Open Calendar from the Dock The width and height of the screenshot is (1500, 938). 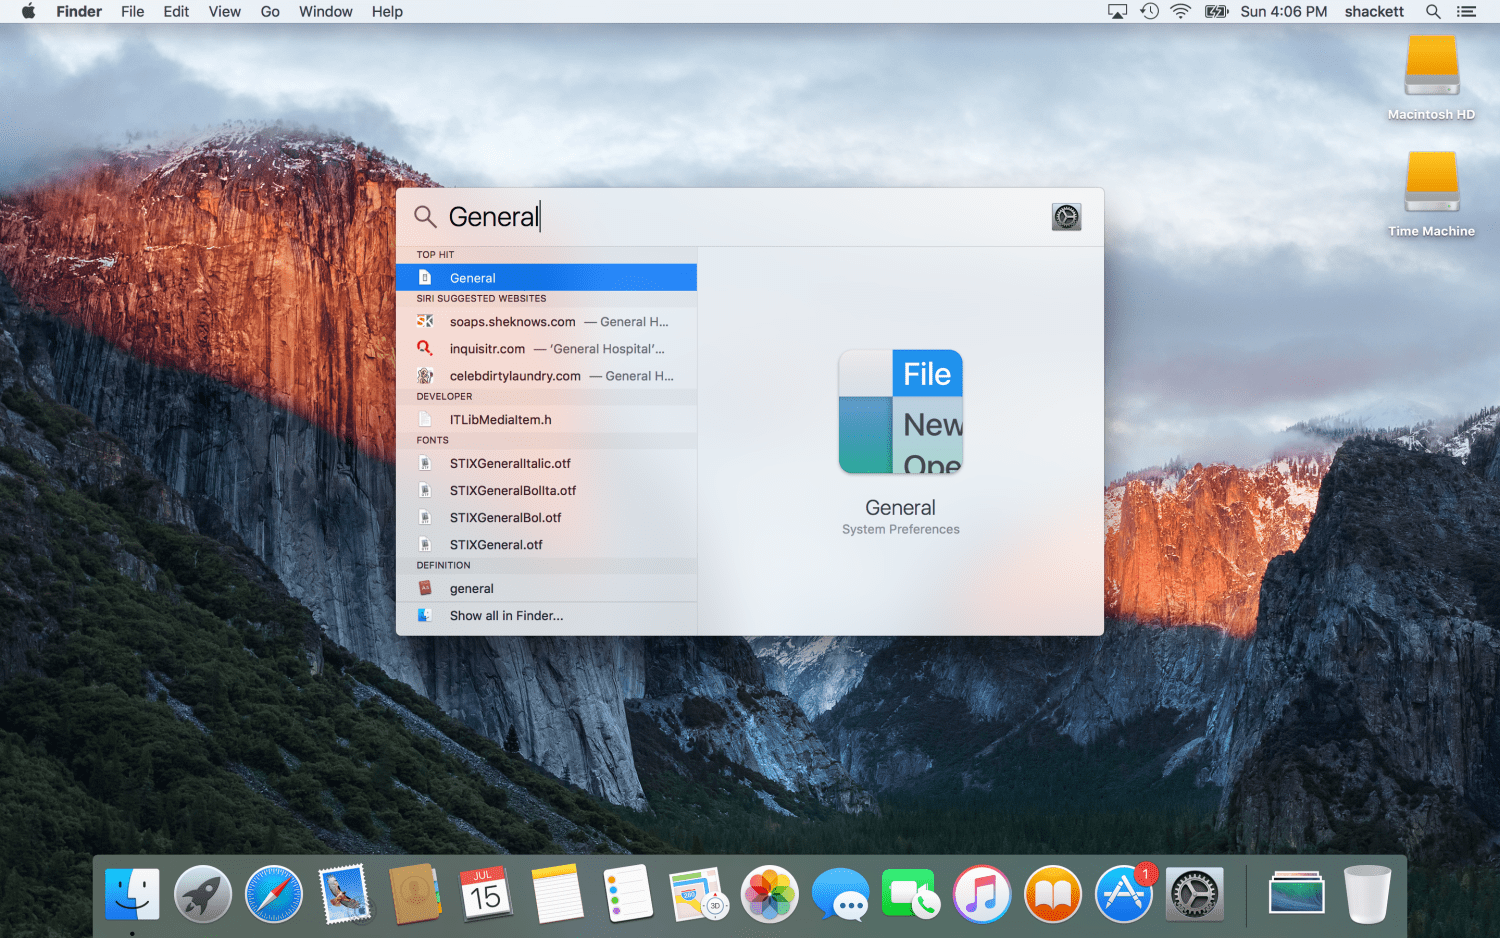point(486,893)
